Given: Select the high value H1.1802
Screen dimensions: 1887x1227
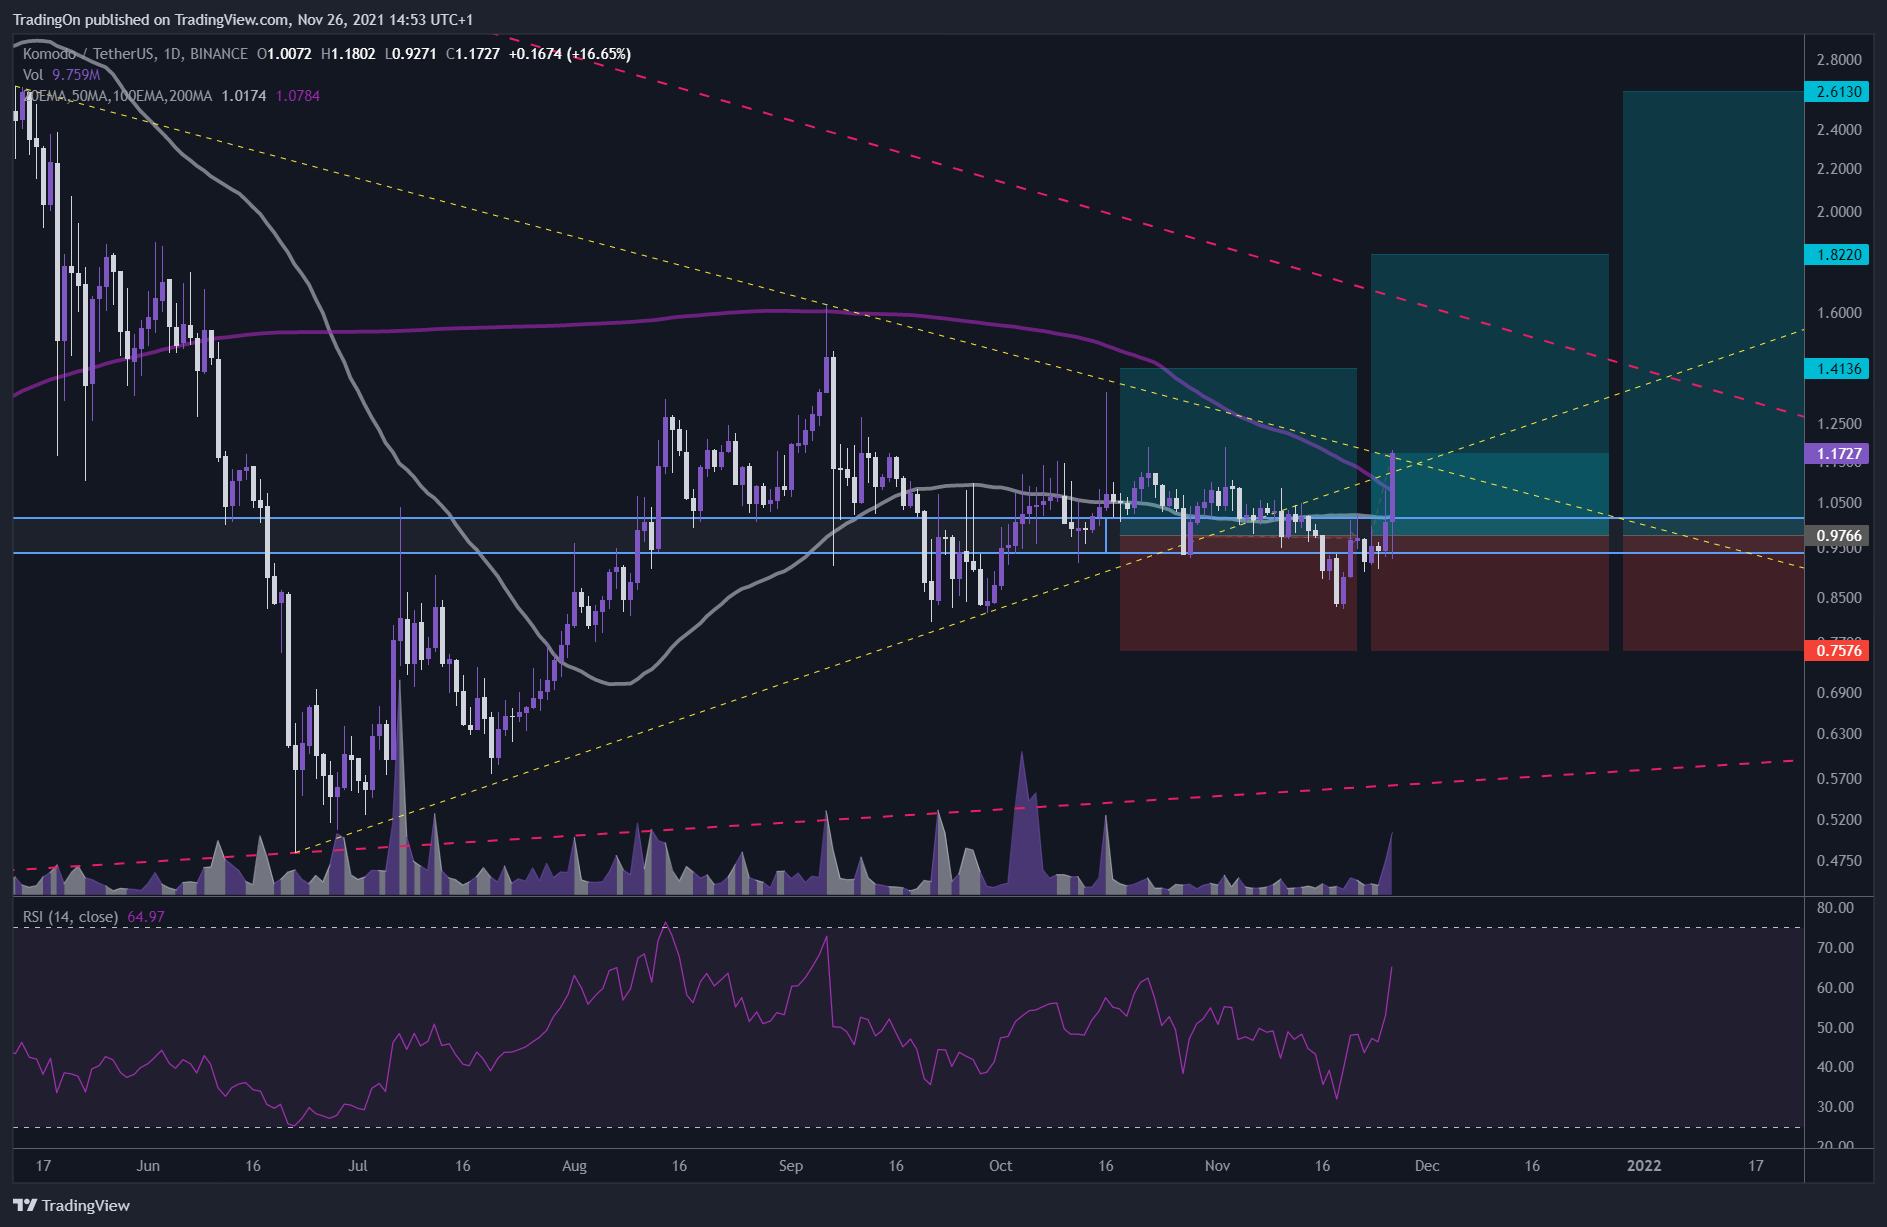Looking at the screenshot, I should point(348,54).
